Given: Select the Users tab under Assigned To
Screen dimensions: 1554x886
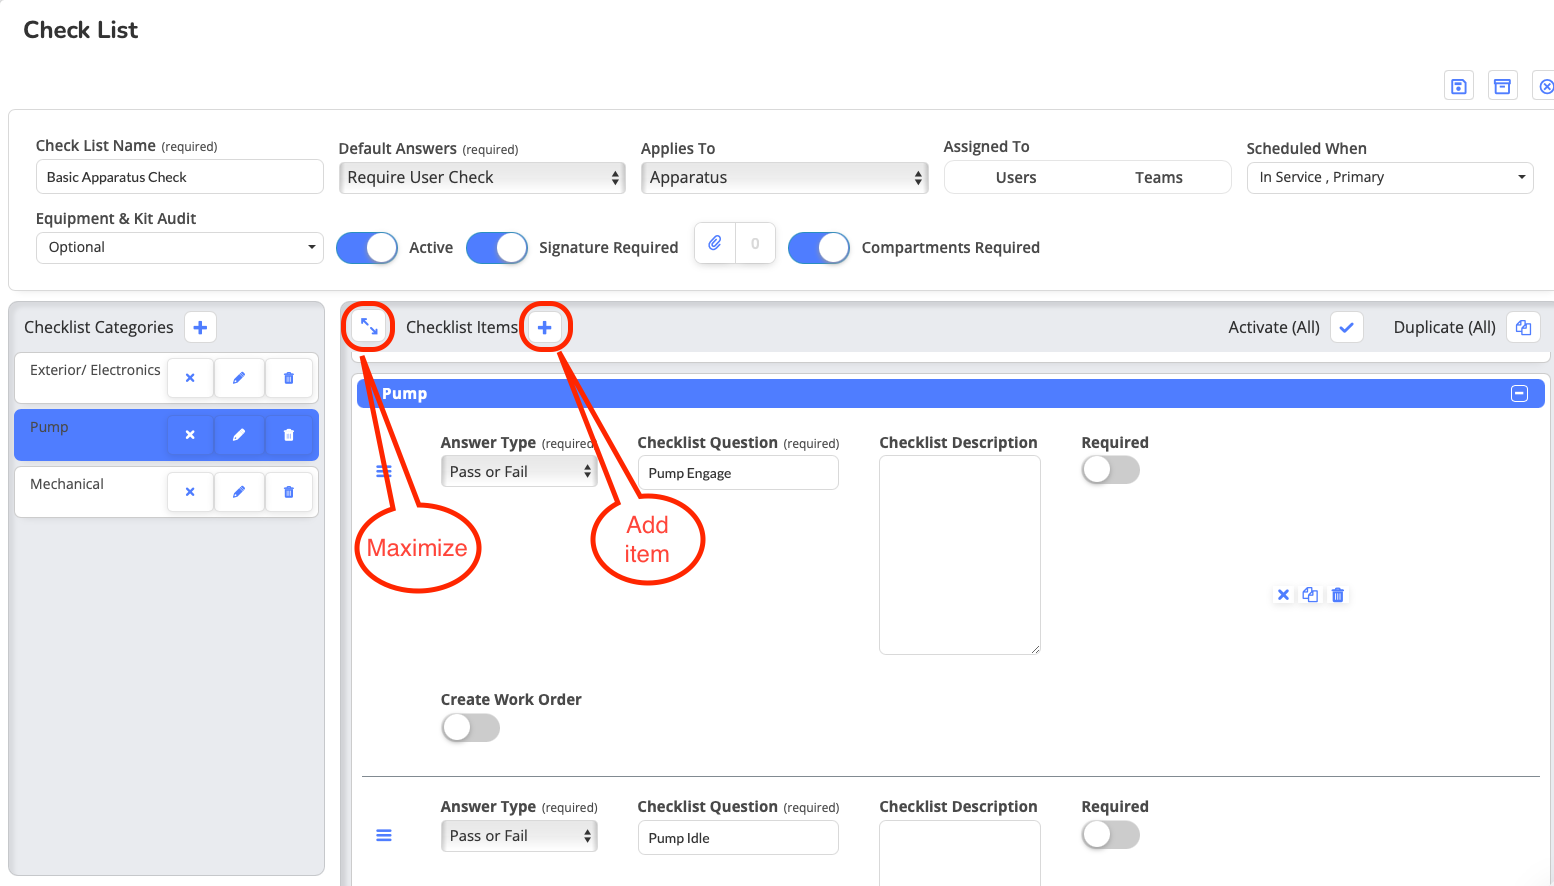Looking at the screenshot, I should [1016, 178].
